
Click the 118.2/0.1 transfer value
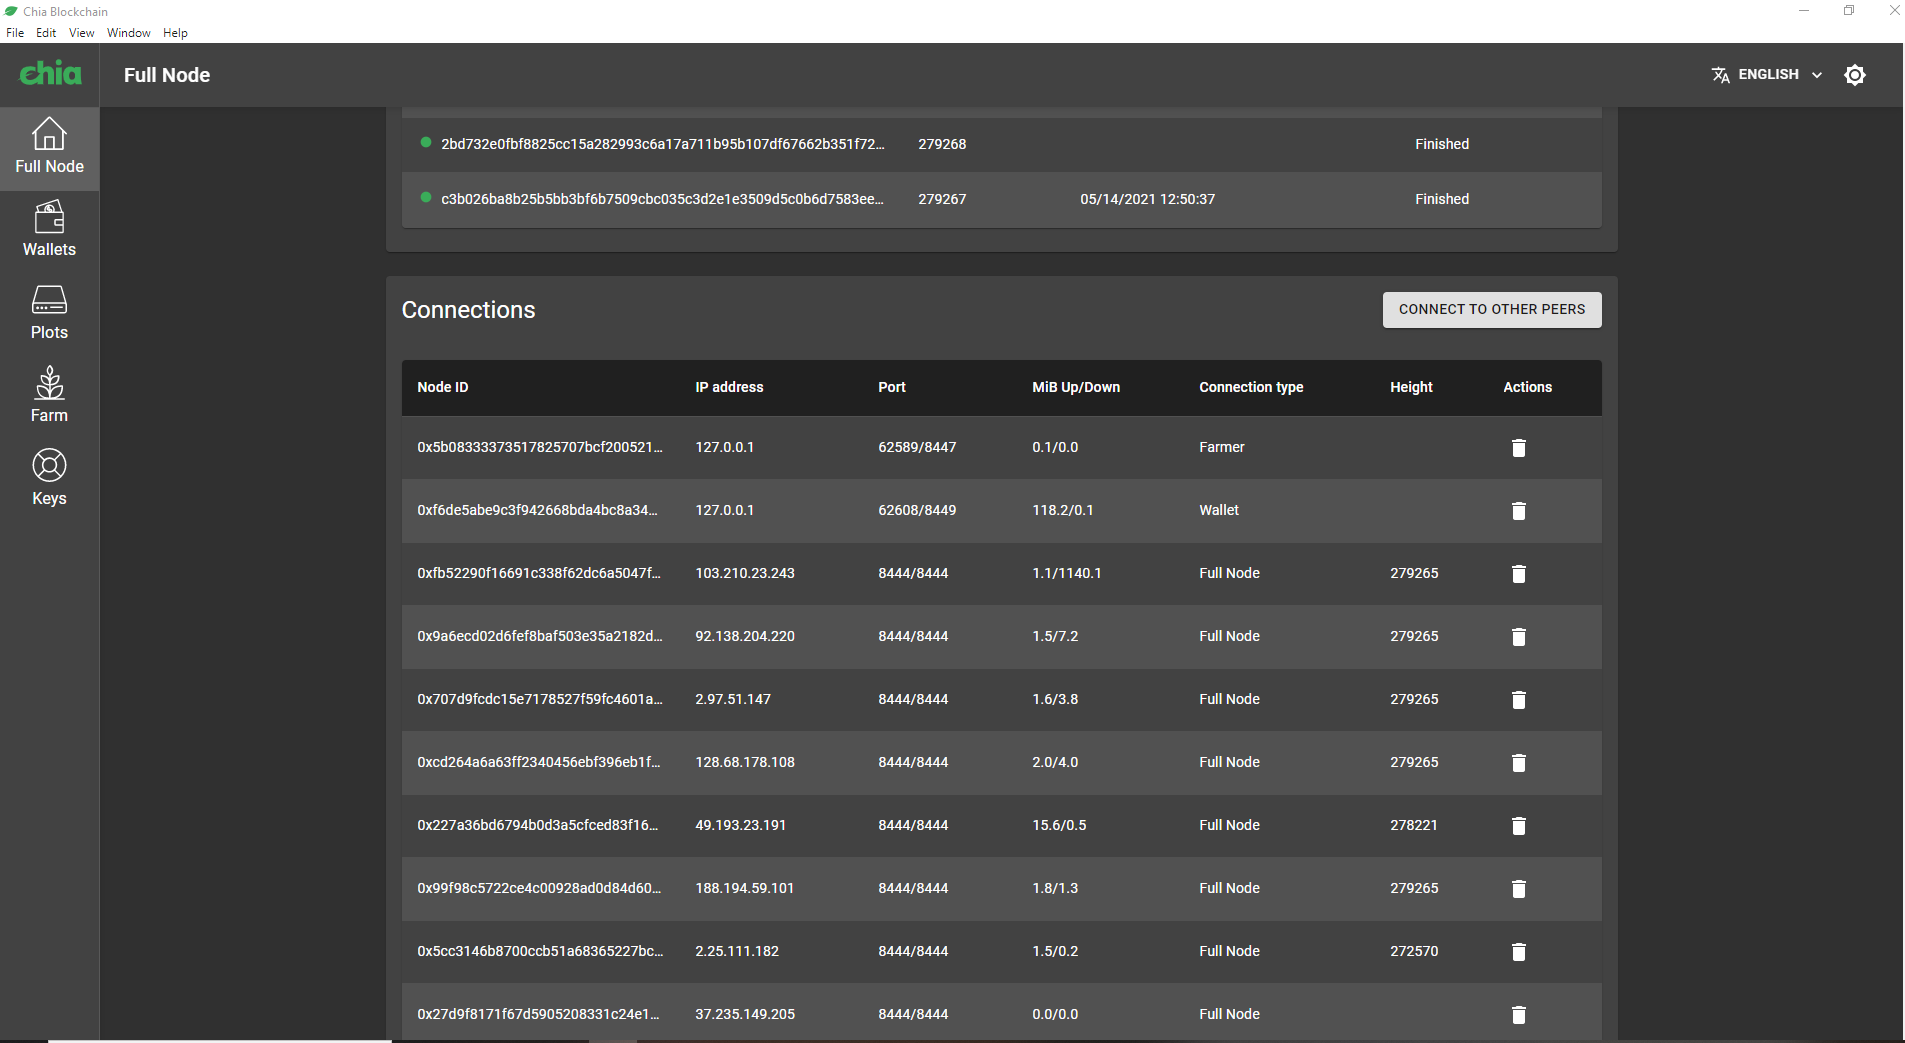coord(1062,510)
